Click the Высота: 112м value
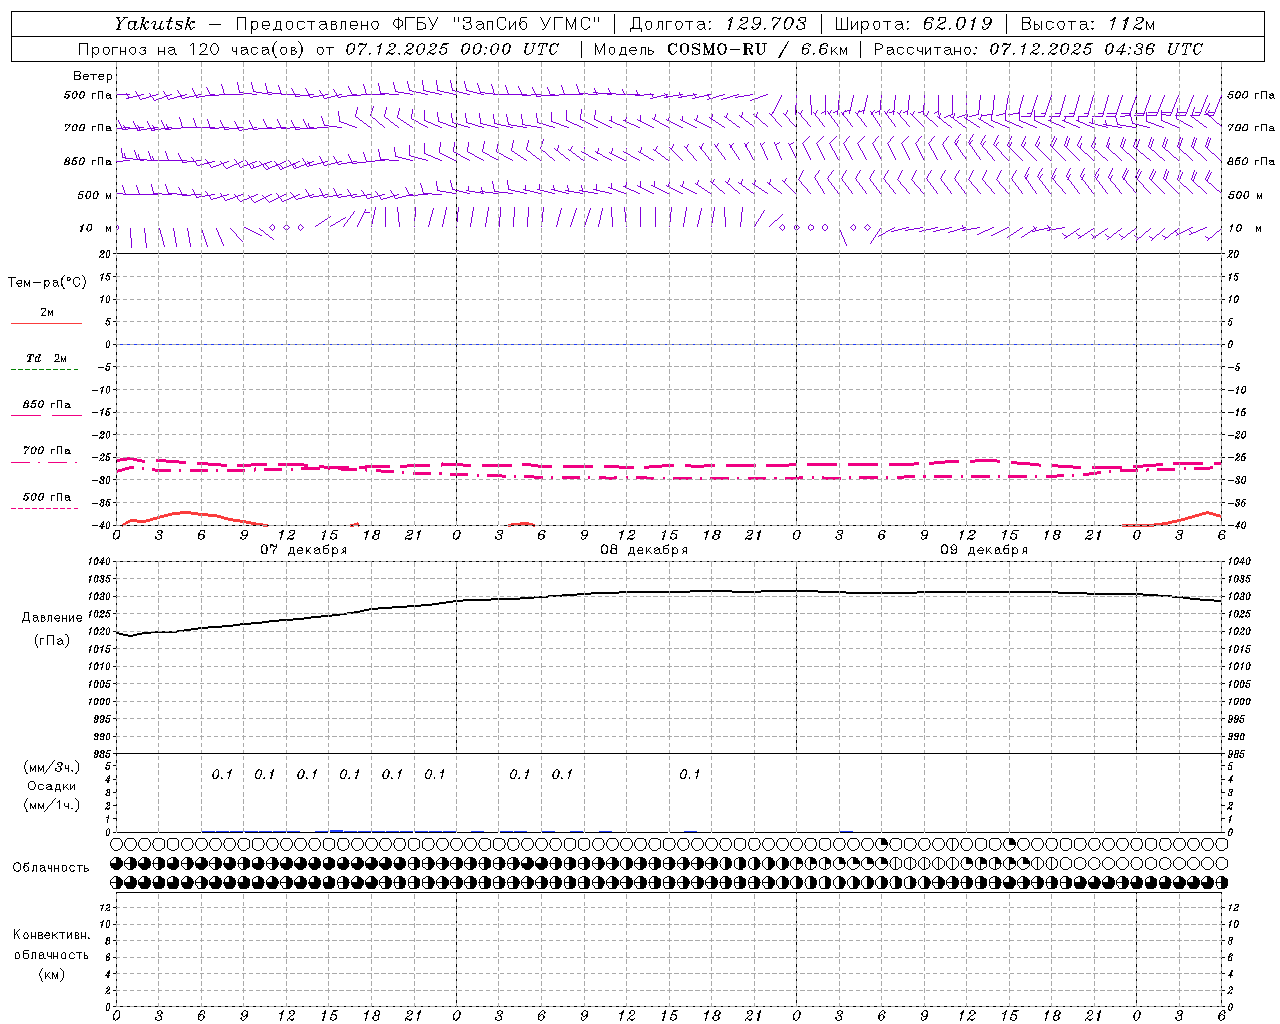The width and height of the screenshot is (1280, 1024). click(1088, 24)
